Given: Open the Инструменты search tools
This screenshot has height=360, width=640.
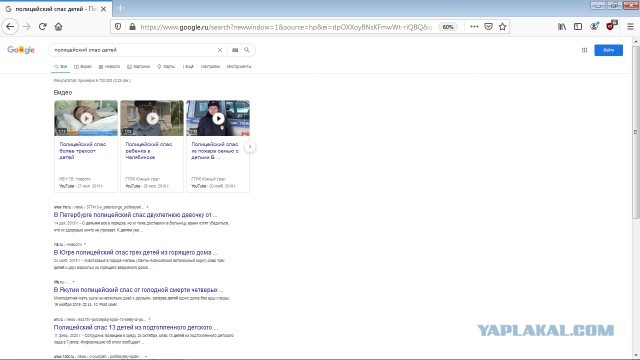Looking at the screenshot, I should [239, 67].
